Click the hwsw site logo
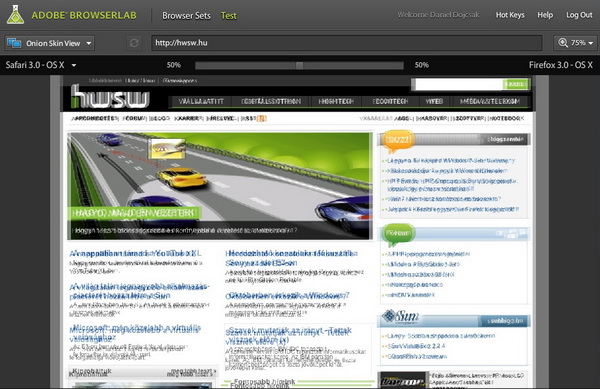Viewport: 600px width, 389px height. click(x=110, y=96)
